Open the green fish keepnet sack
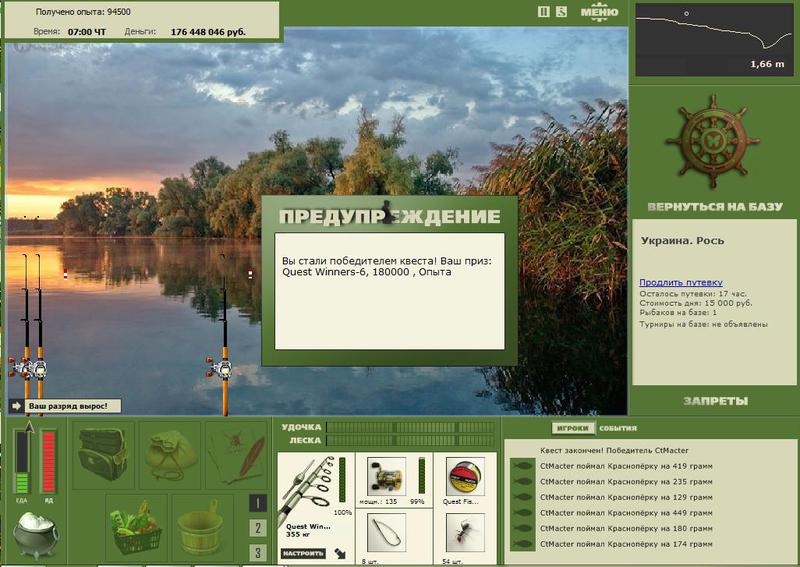 [x=170, y=455]
